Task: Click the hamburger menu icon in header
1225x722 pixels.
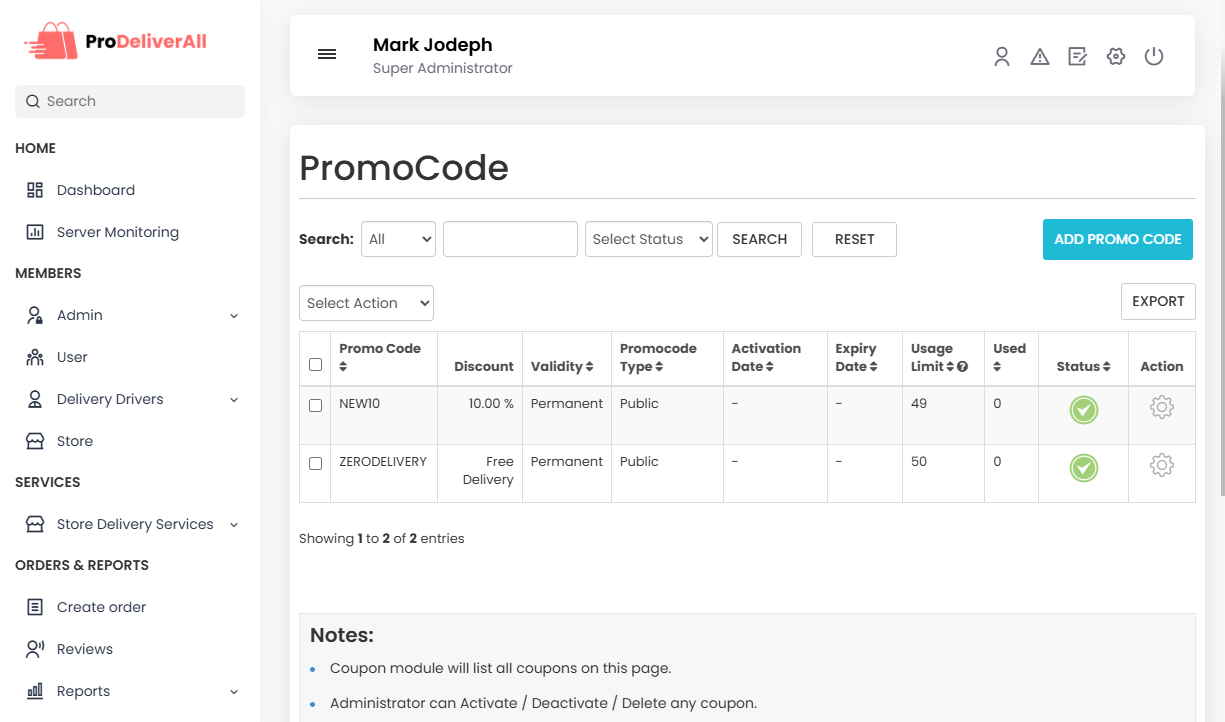Action: point(327,55)
